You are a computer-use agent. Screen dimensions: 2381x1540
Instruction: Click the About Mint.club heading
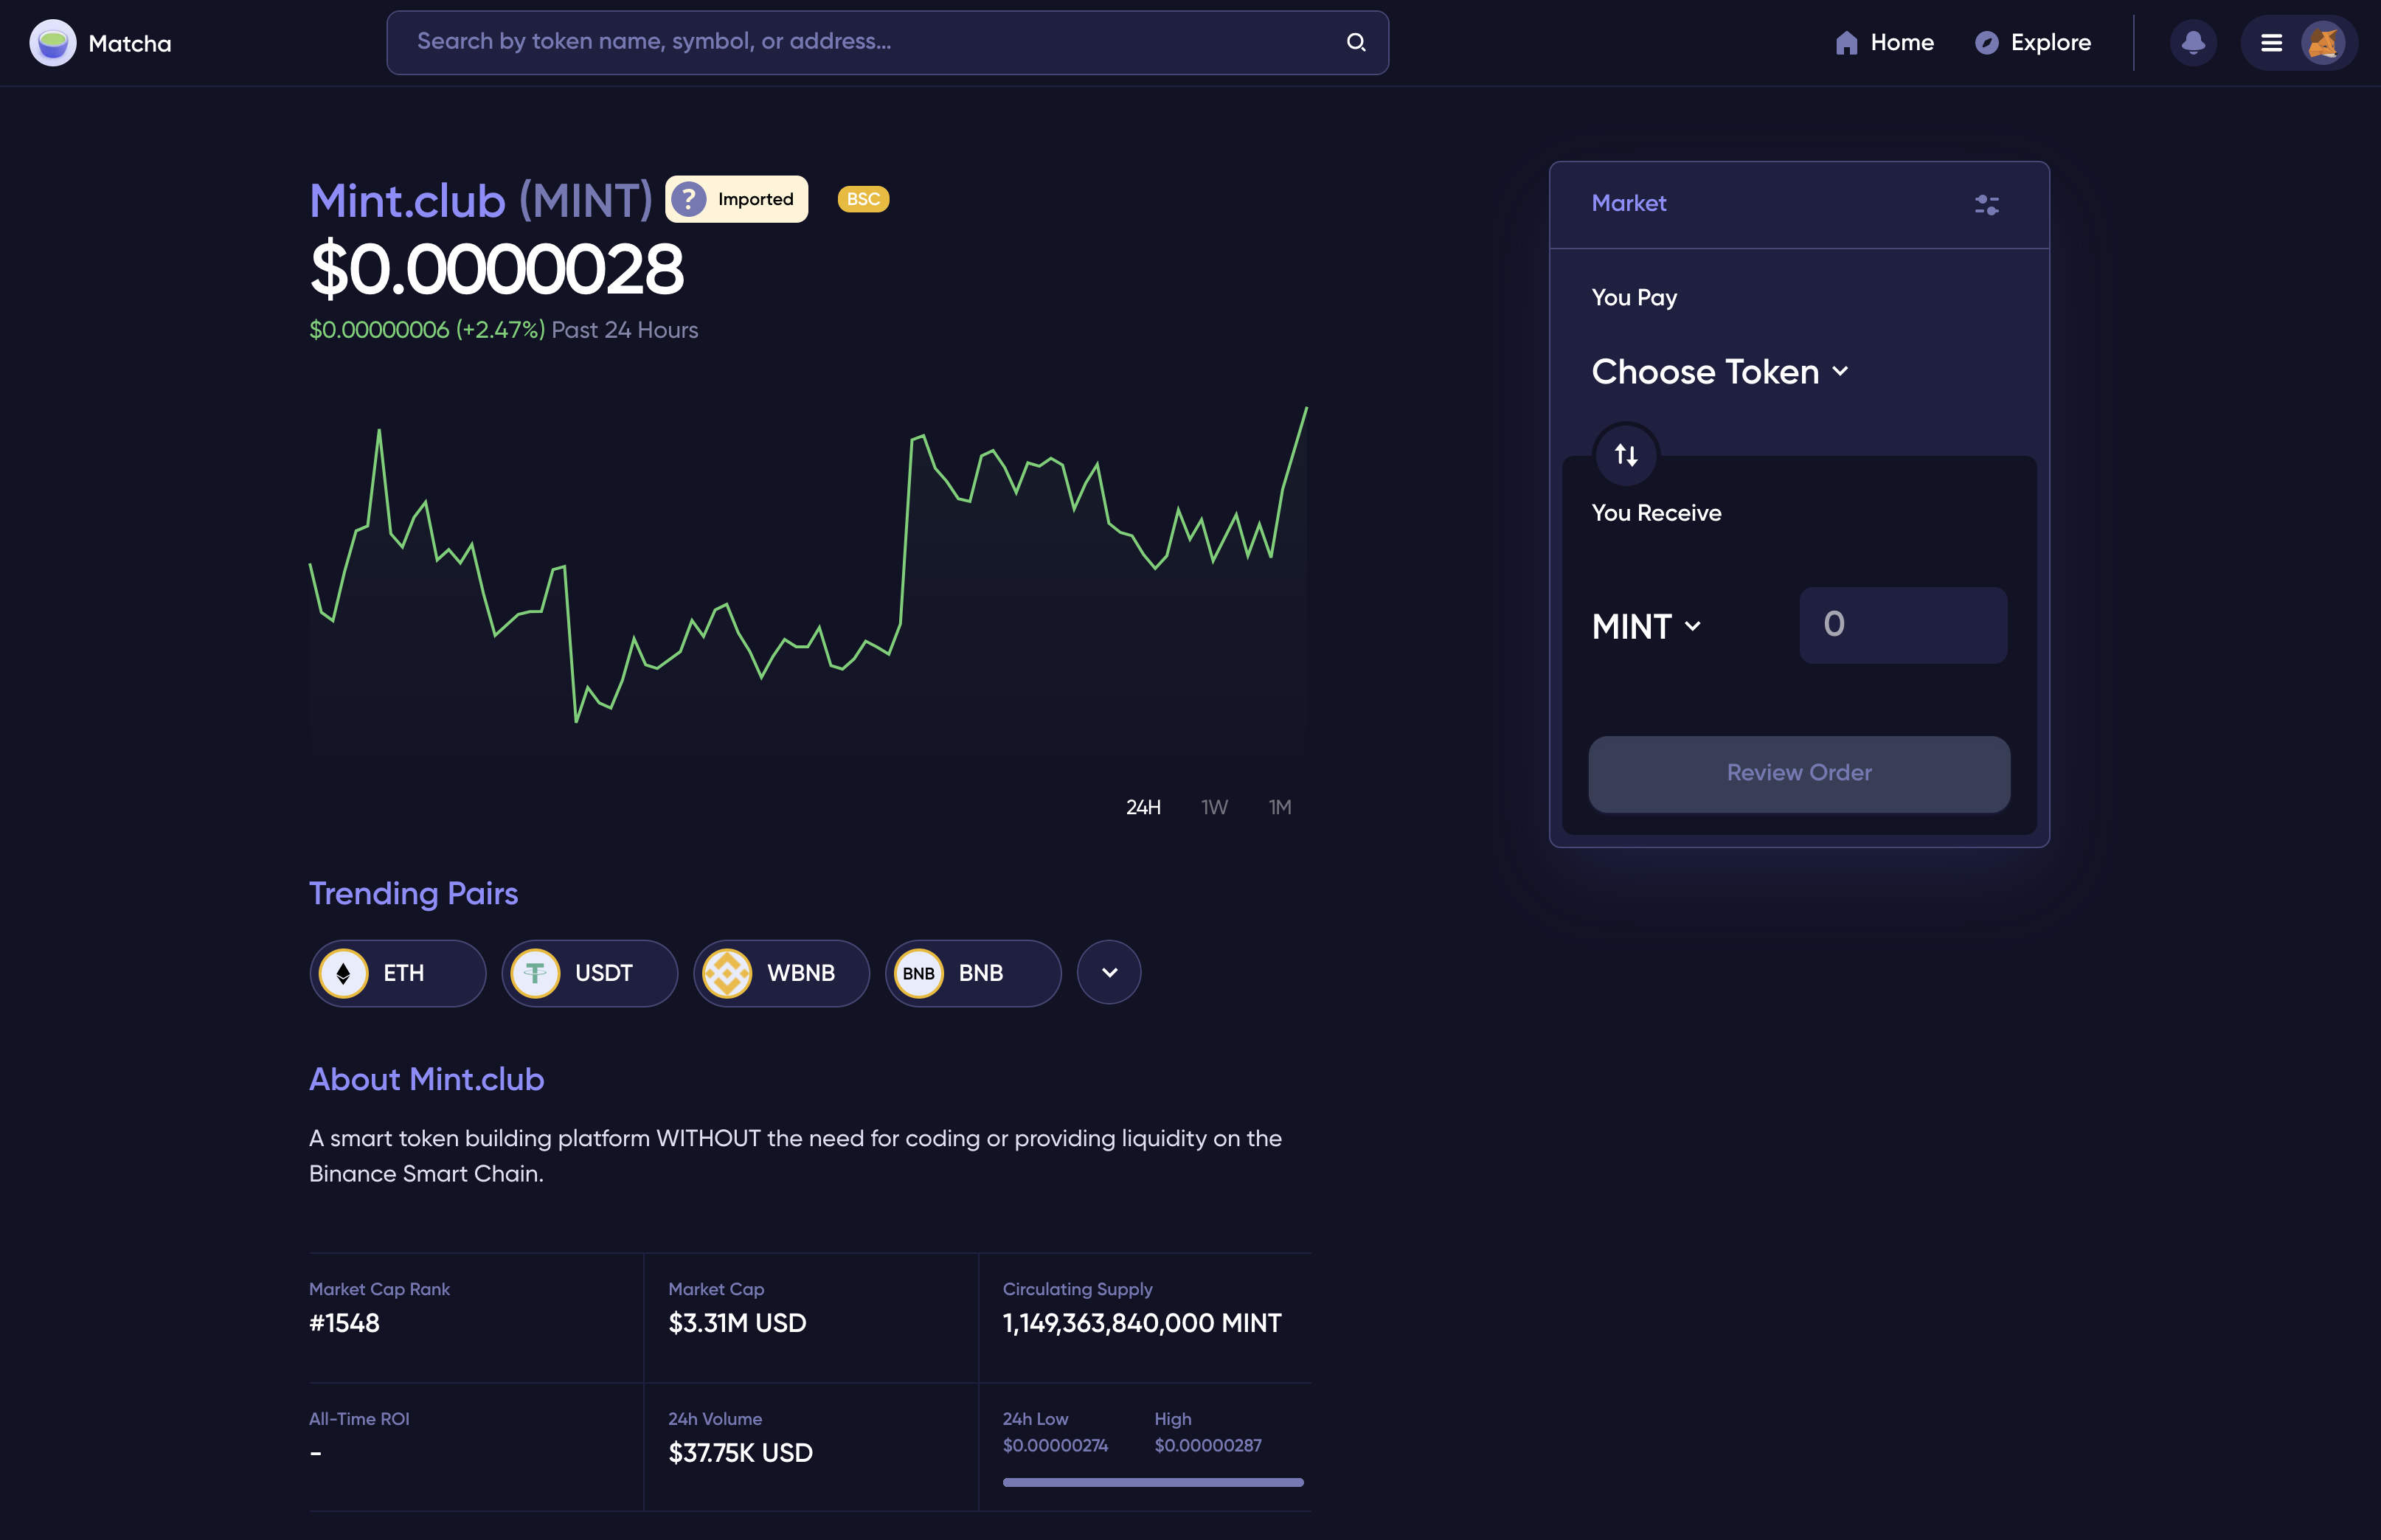pyautogui.click(x=426, y=1079)
